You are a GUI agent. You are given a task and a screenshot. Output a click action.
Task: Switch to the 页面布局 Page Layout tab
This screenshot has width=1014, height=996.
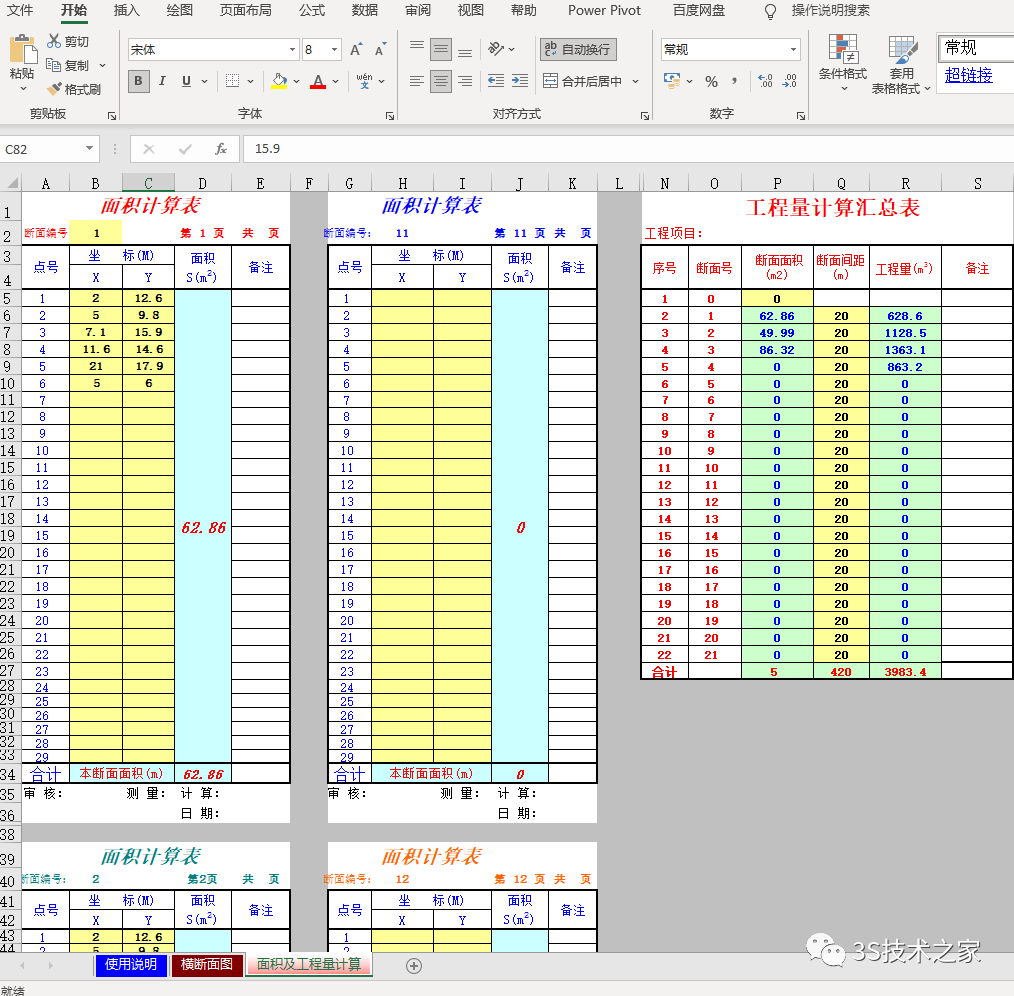click(246, 10)
